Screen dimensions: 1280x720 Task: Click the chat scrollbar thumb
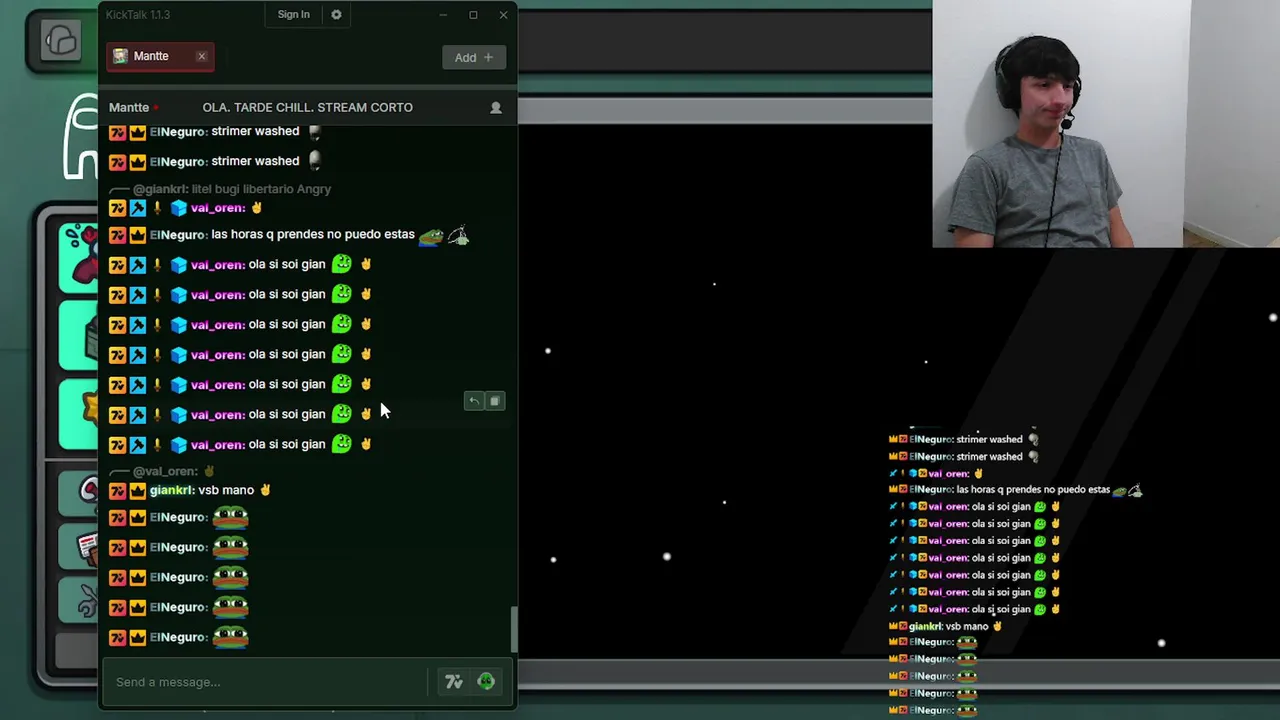click(x=514, y=629)
